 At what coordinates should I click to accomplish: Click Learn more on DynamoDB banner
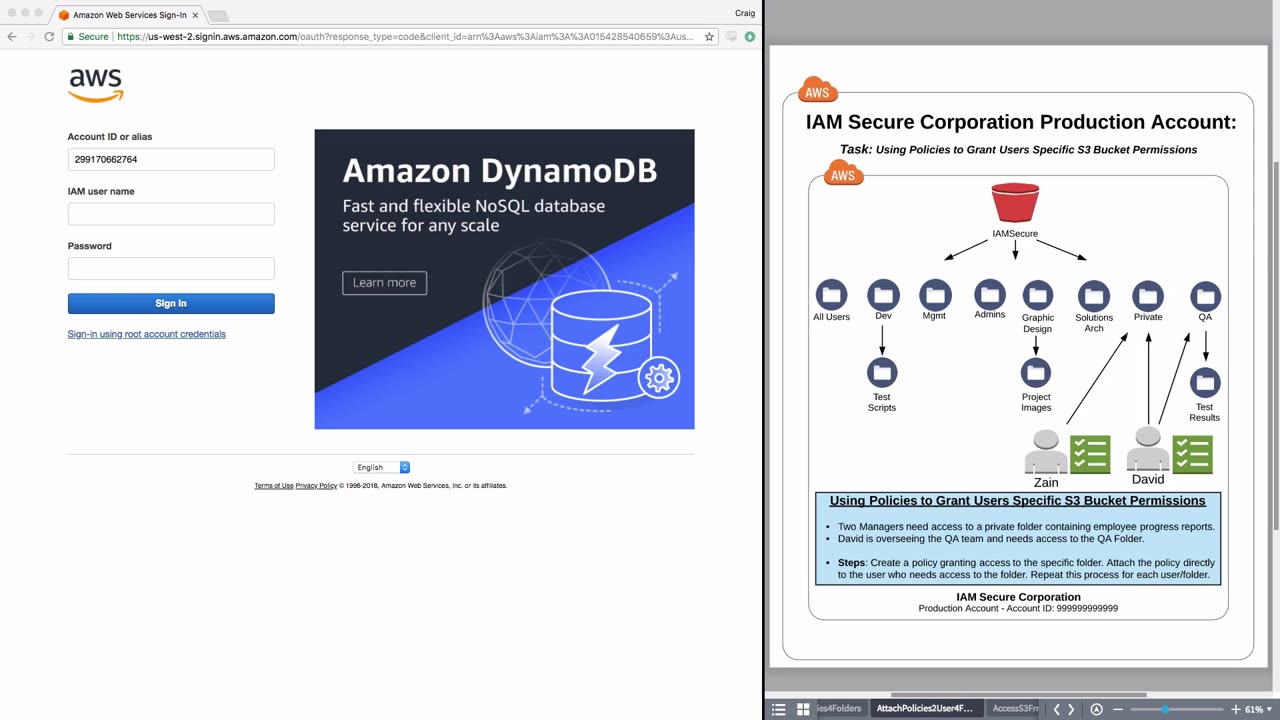[x=385, y=283]
